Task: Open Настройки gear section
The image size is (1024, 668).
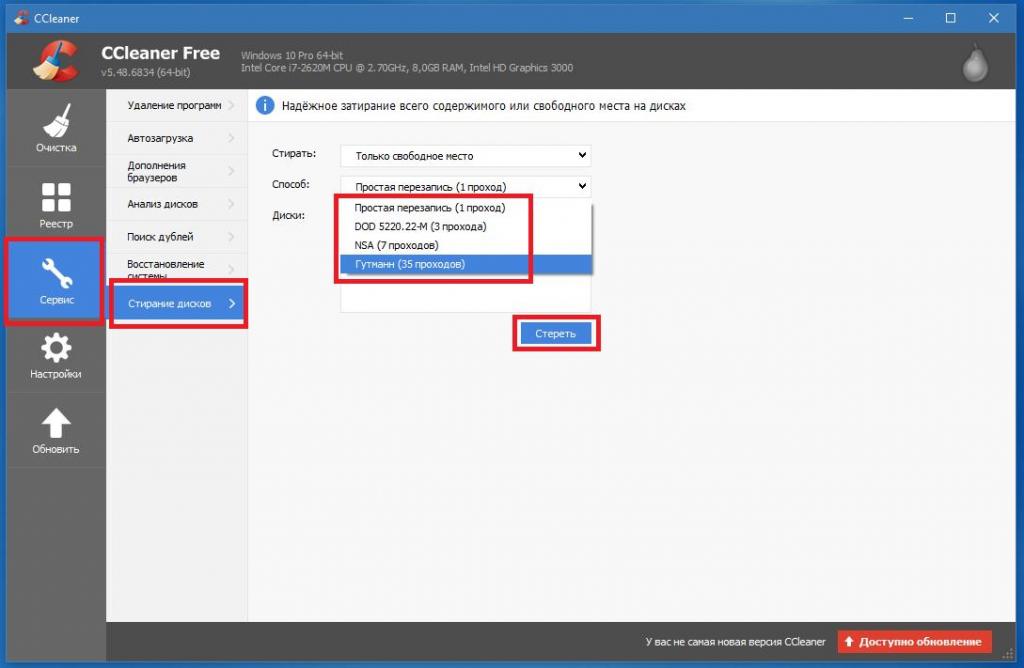Action: [x=56, y=355]
